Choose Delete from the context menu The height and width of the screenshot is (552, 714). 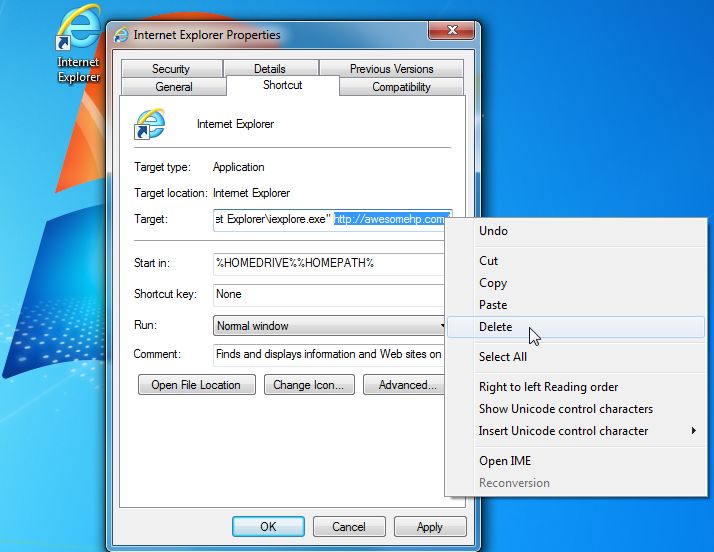576,327
